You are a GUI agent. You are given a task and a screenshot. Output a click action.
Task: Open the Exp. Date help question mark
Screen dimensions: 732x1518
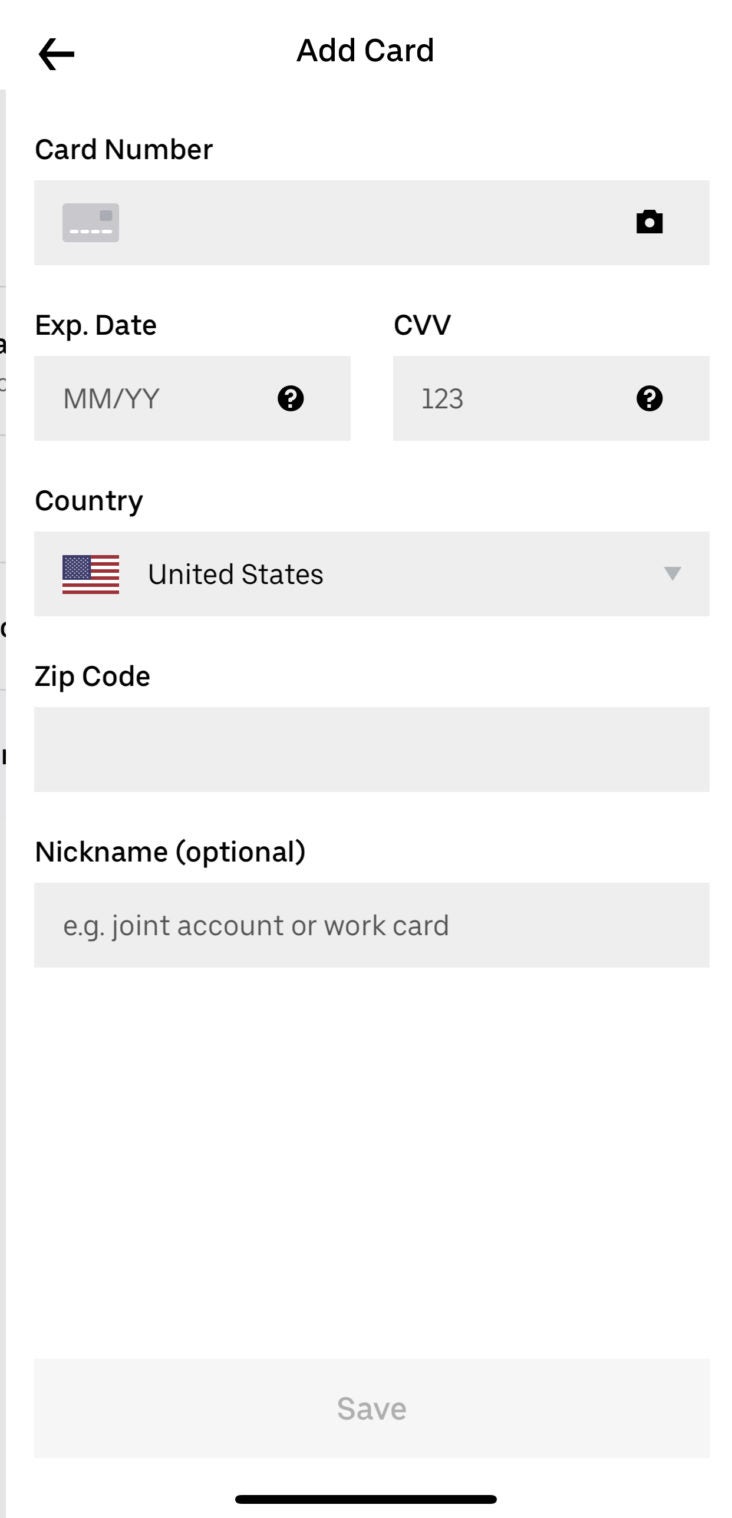[x=290, y=398]
